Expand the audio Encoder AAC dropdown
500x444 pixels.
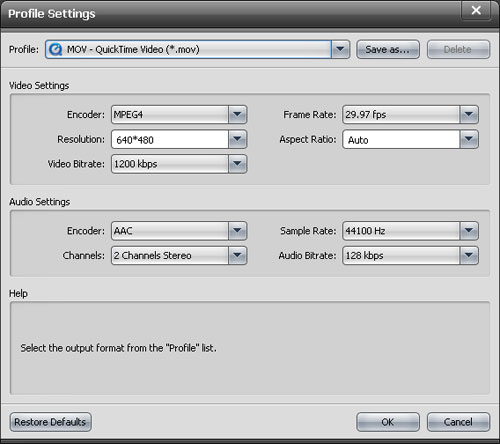(x=237, y=231)
